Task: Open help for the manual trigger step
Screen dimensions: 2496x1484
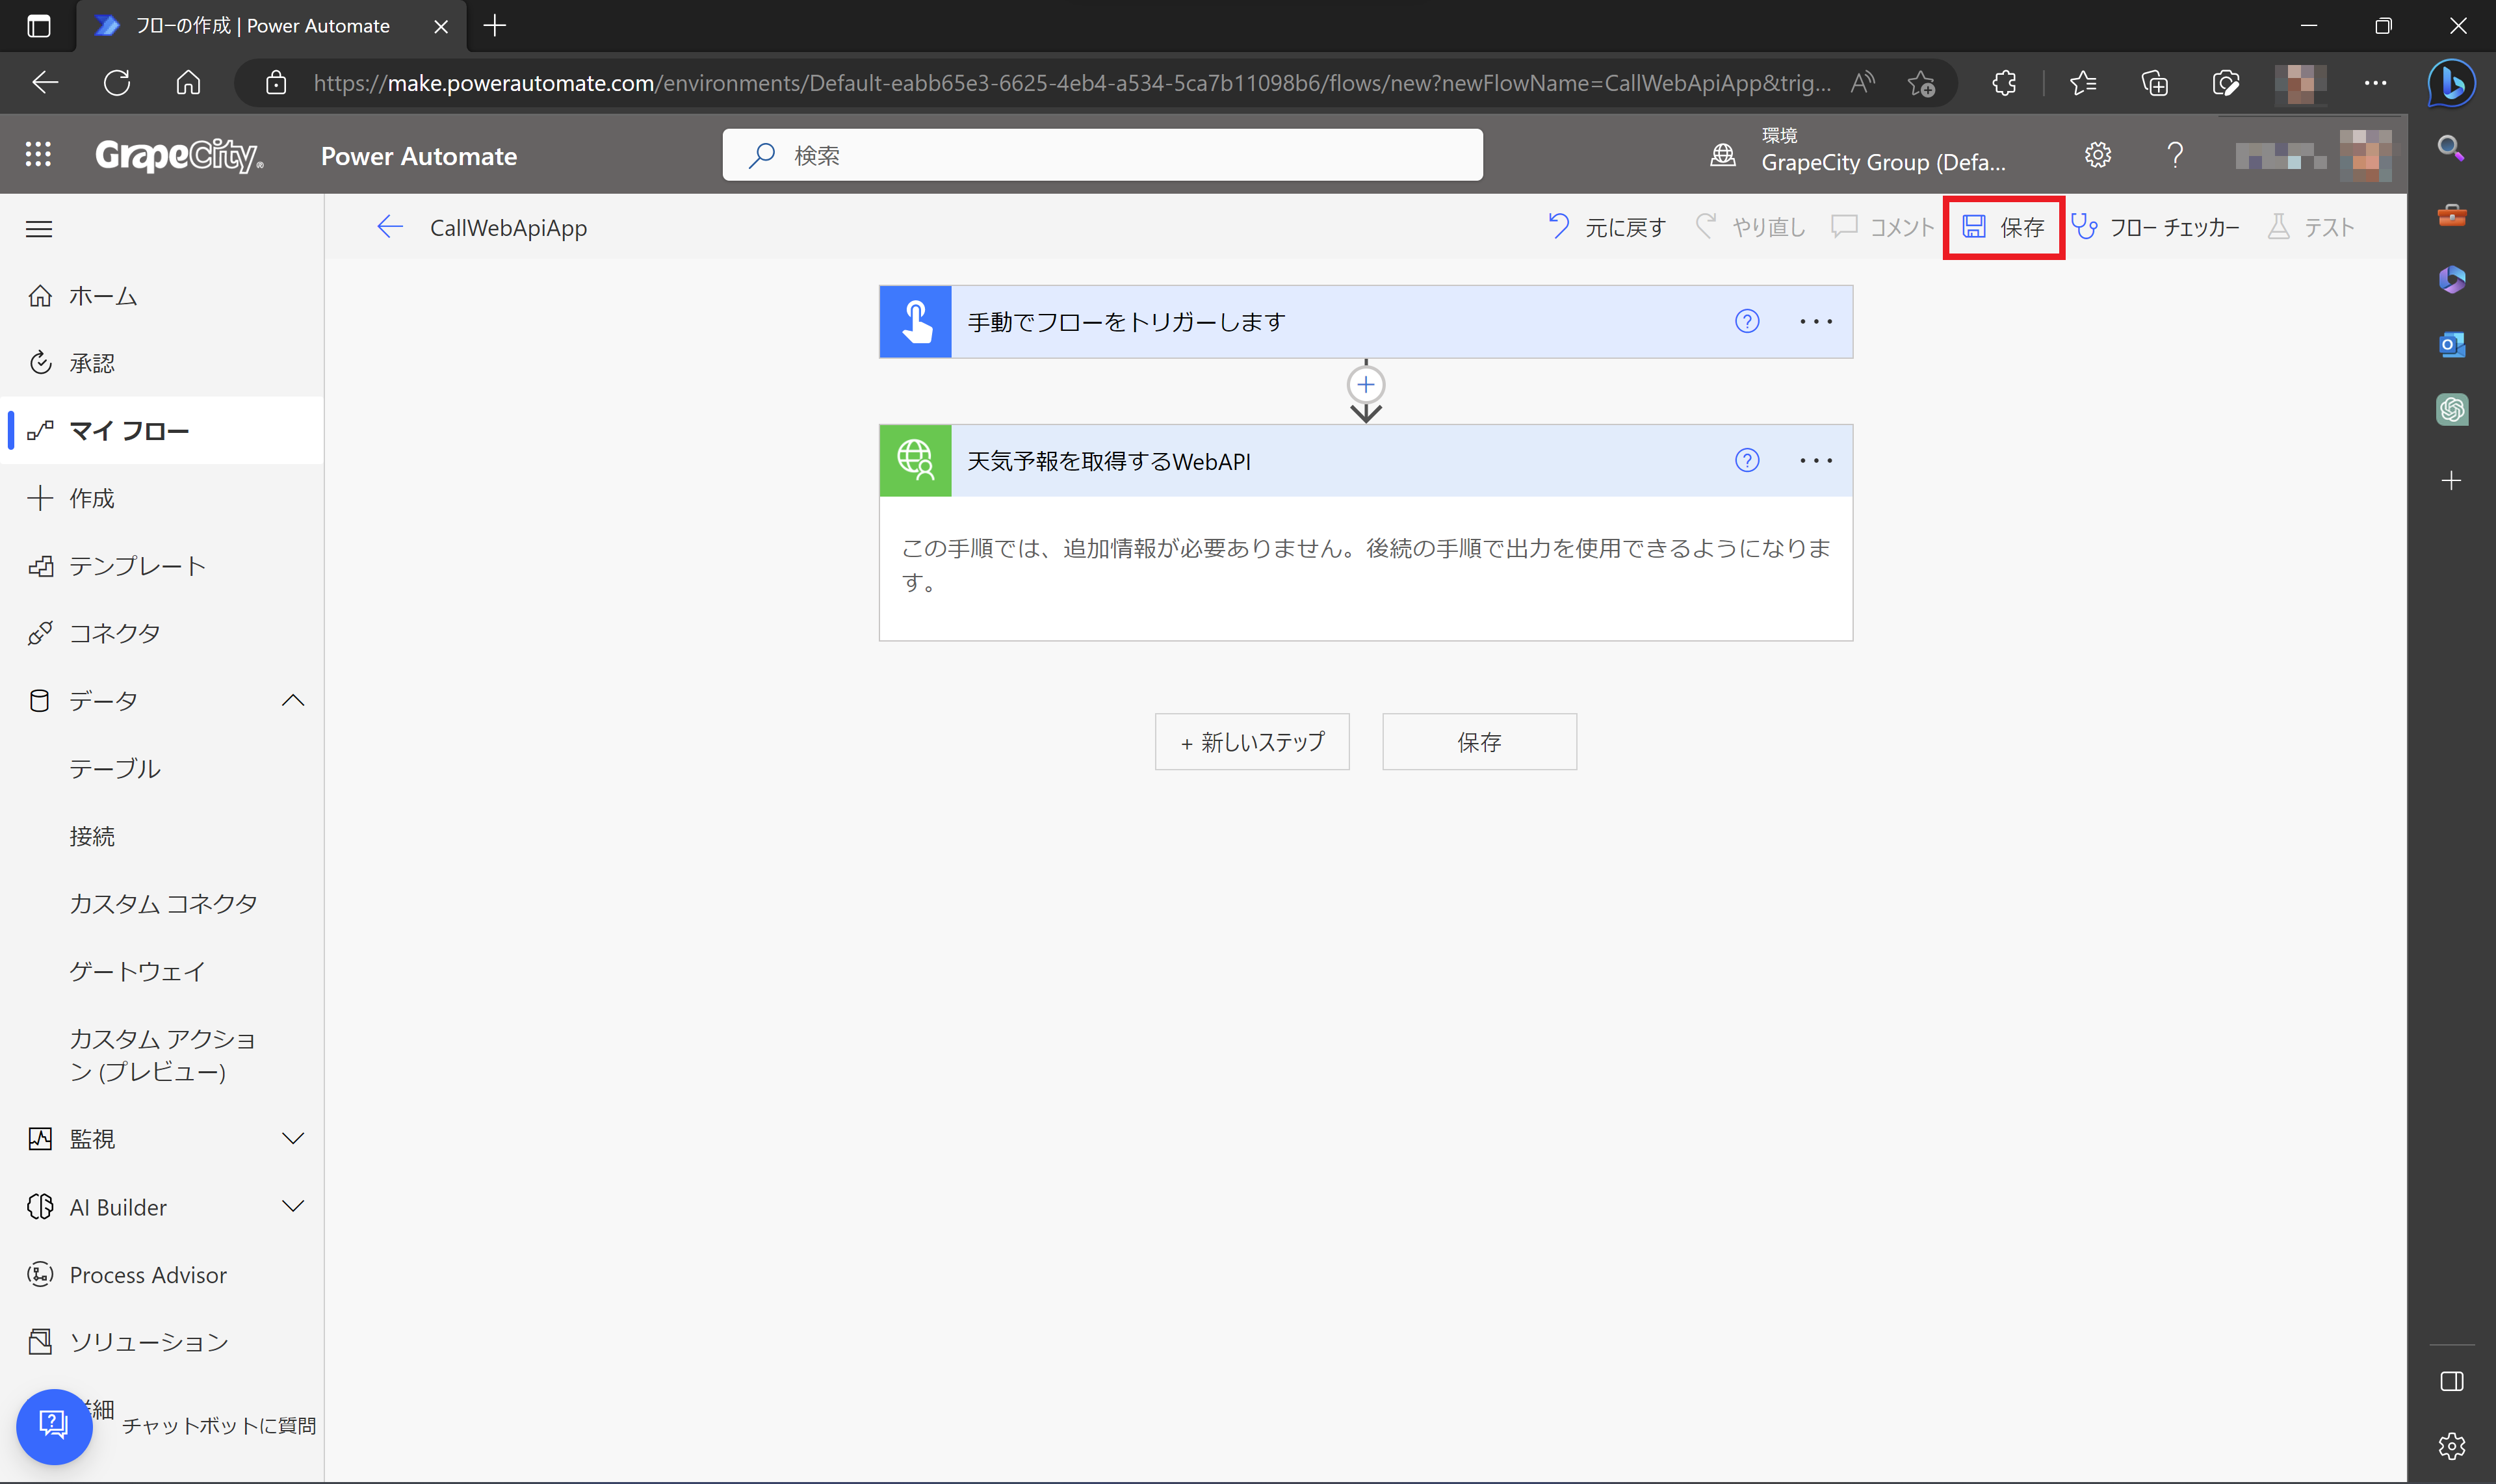Action: [1746, 321]
